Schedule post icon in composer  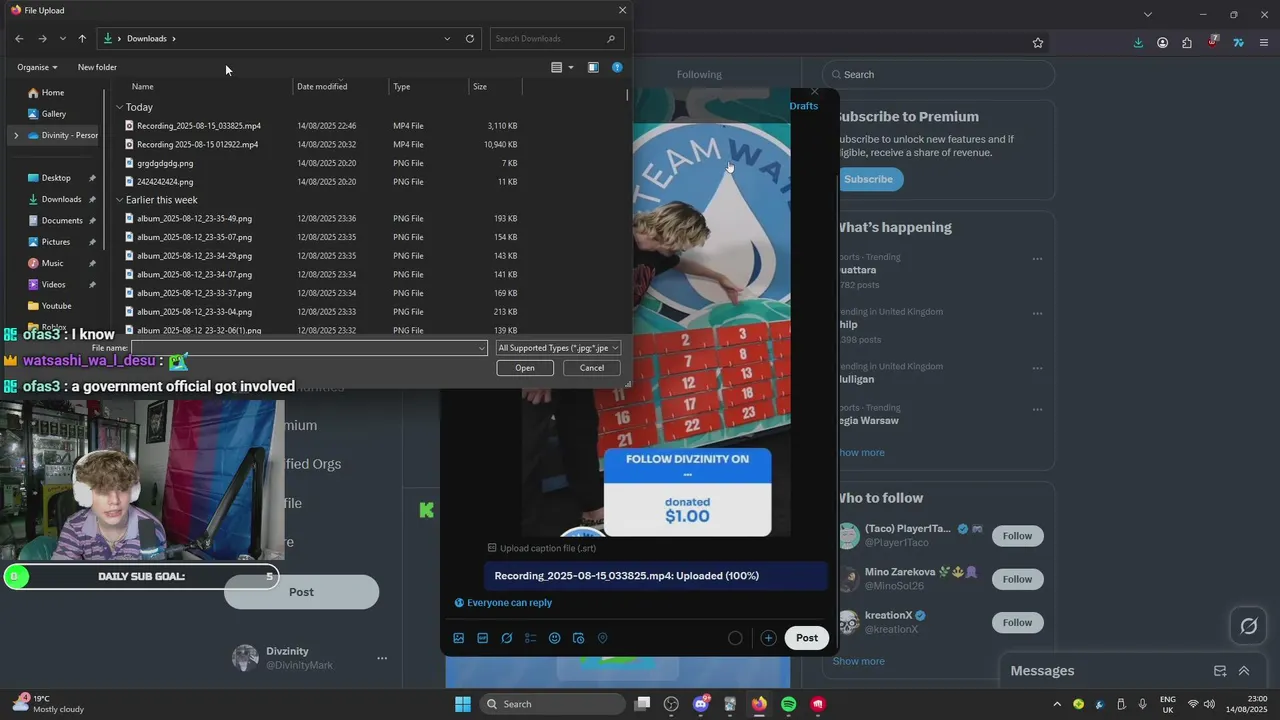(578, 638)
